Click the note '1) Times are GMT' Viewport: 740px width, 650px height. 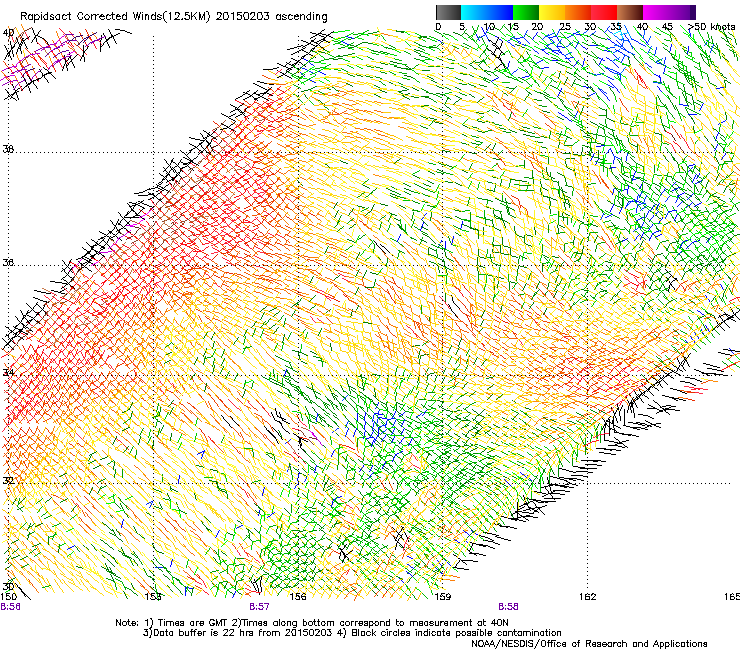186,623
